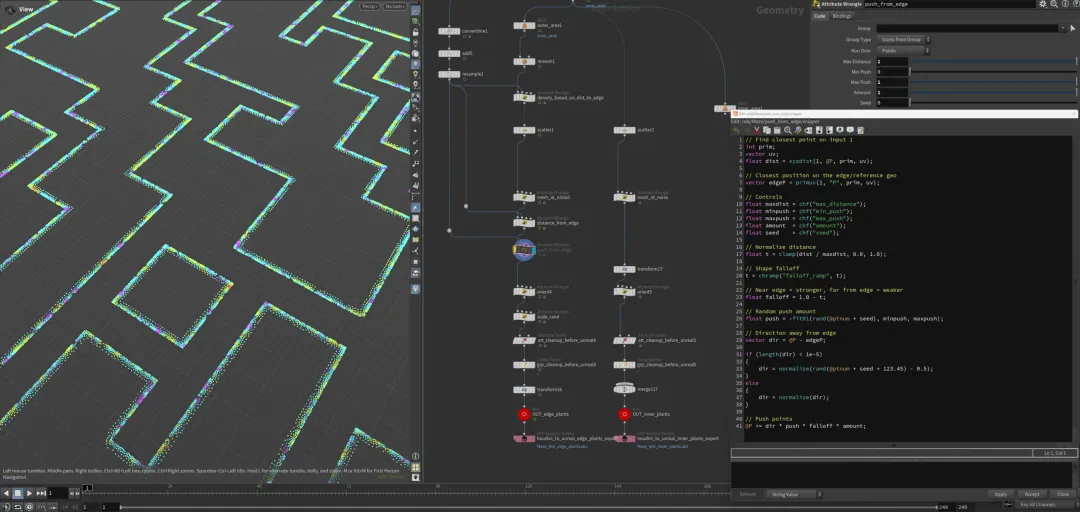Click the play button on the timeline
1080x512 pixels.
[x=29, y=493]
